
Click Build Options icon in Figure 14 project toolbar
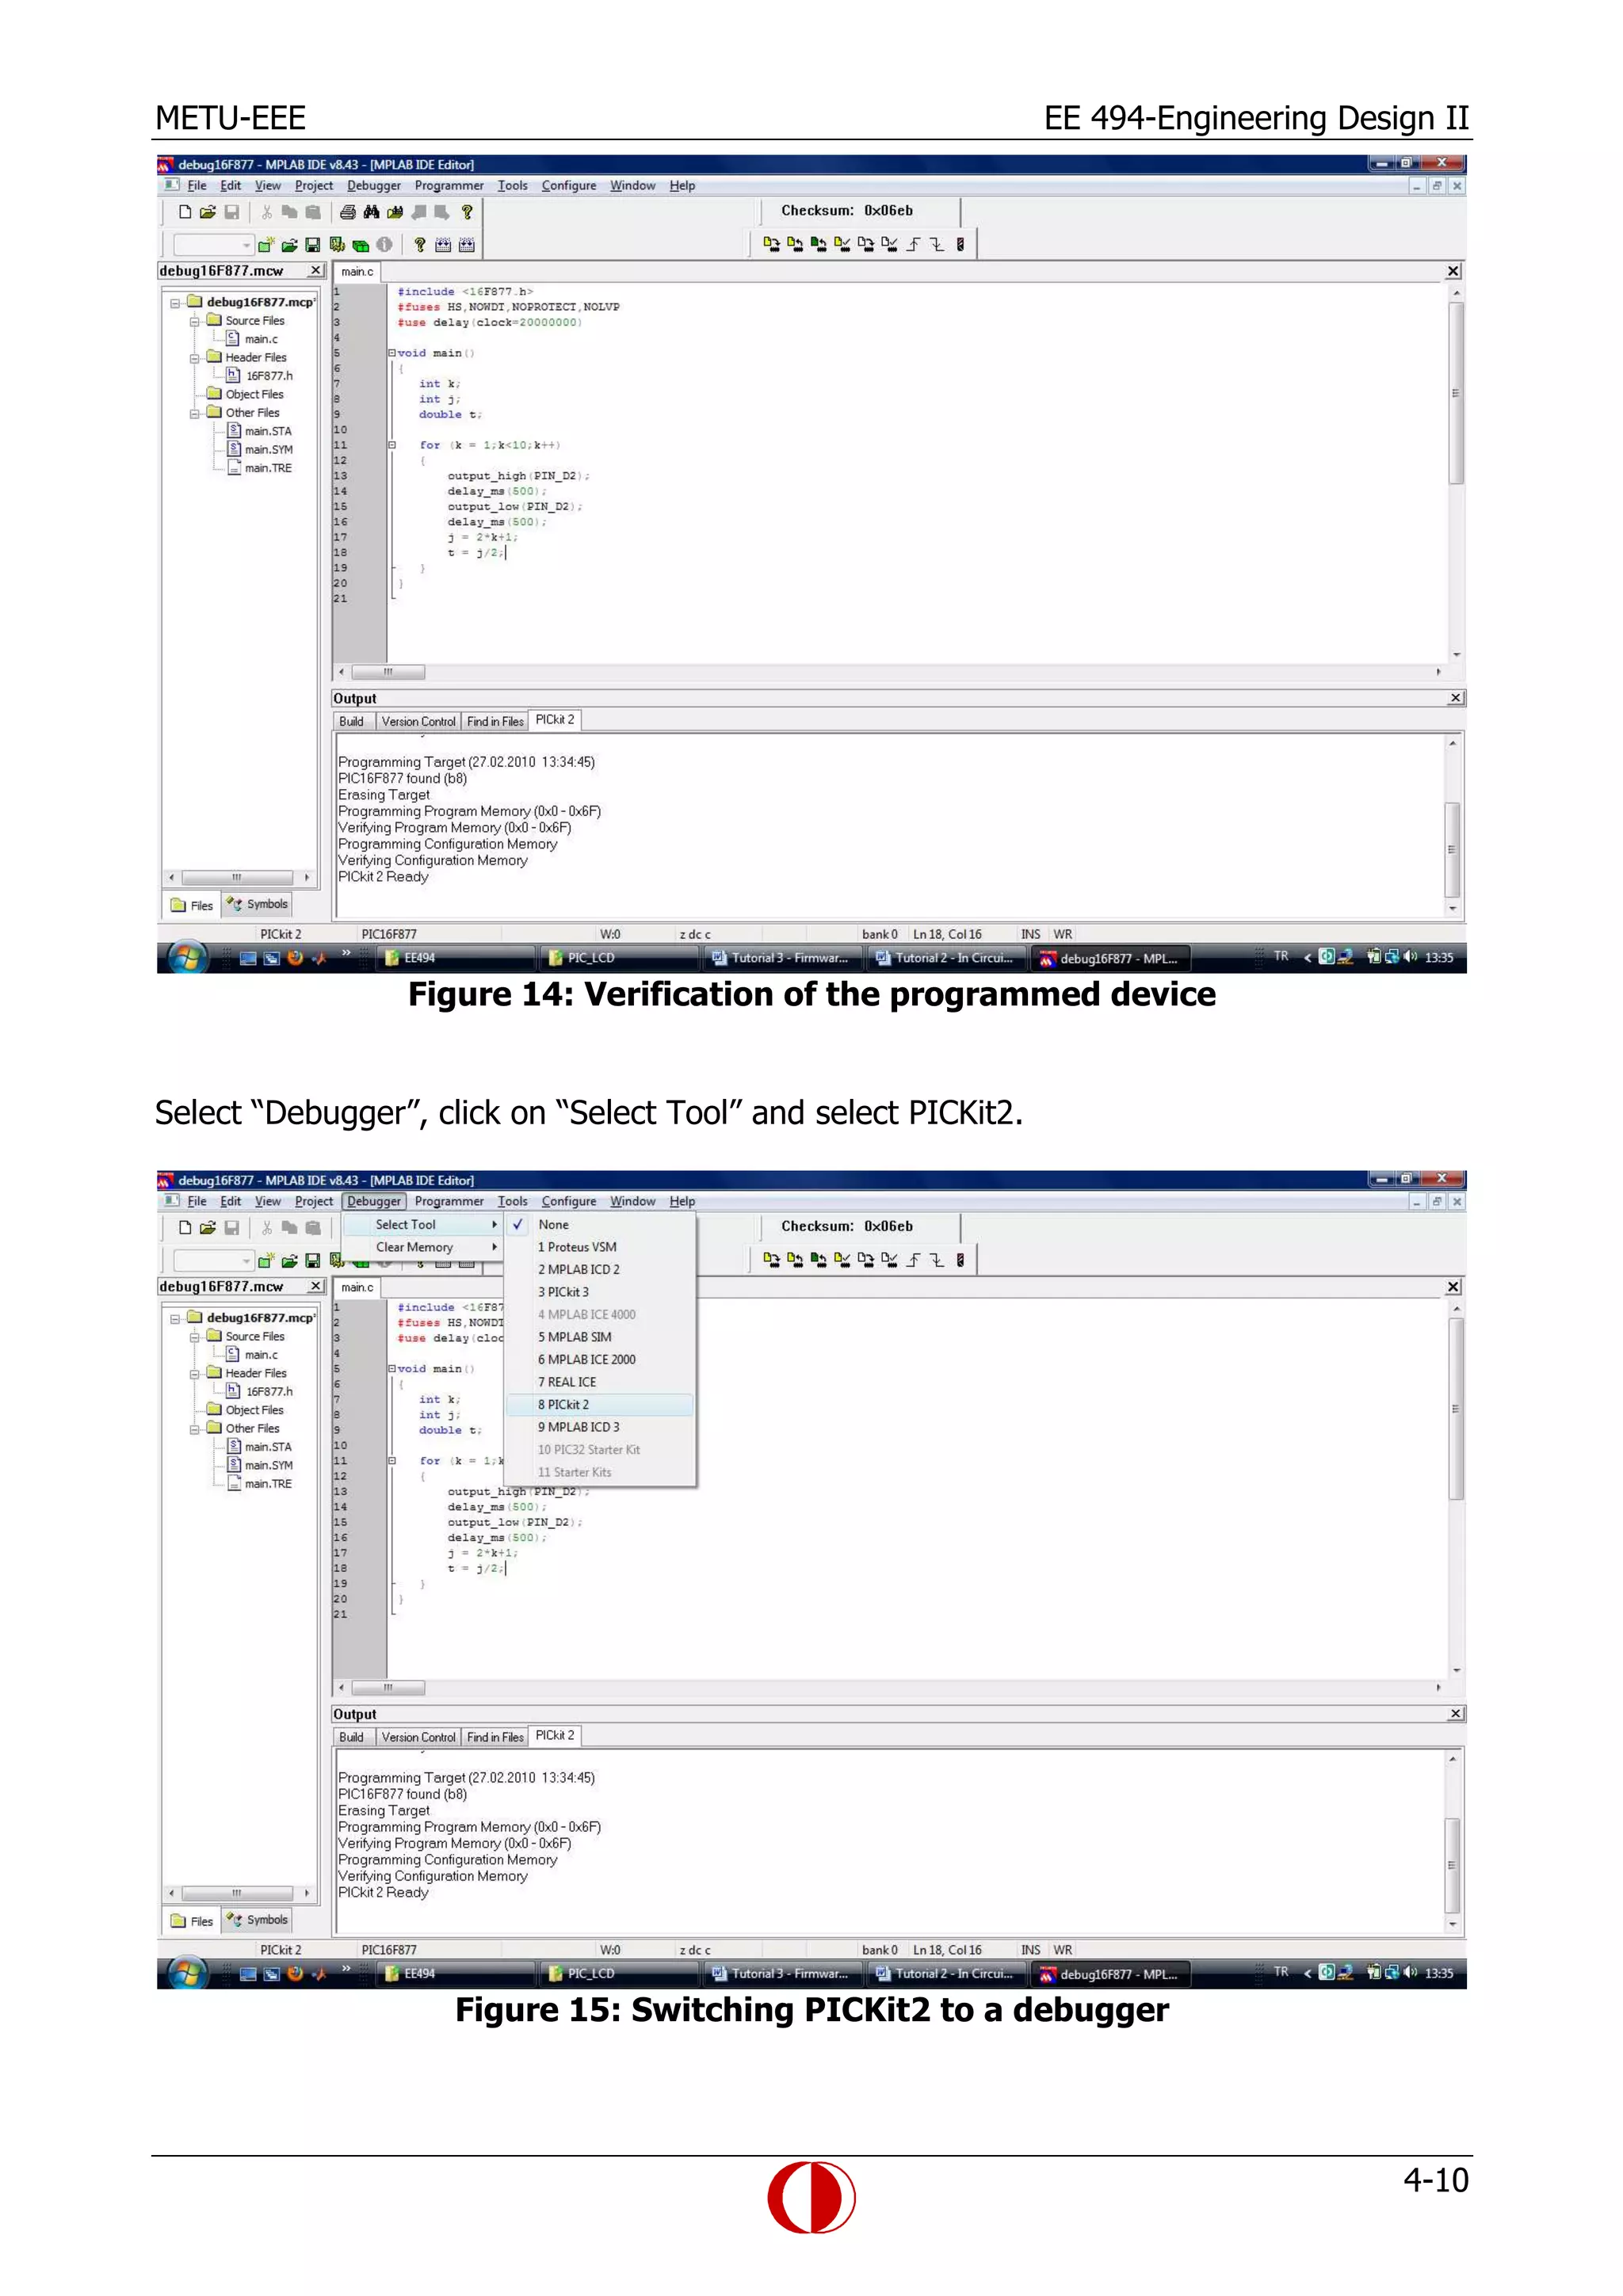pos(337,245)
